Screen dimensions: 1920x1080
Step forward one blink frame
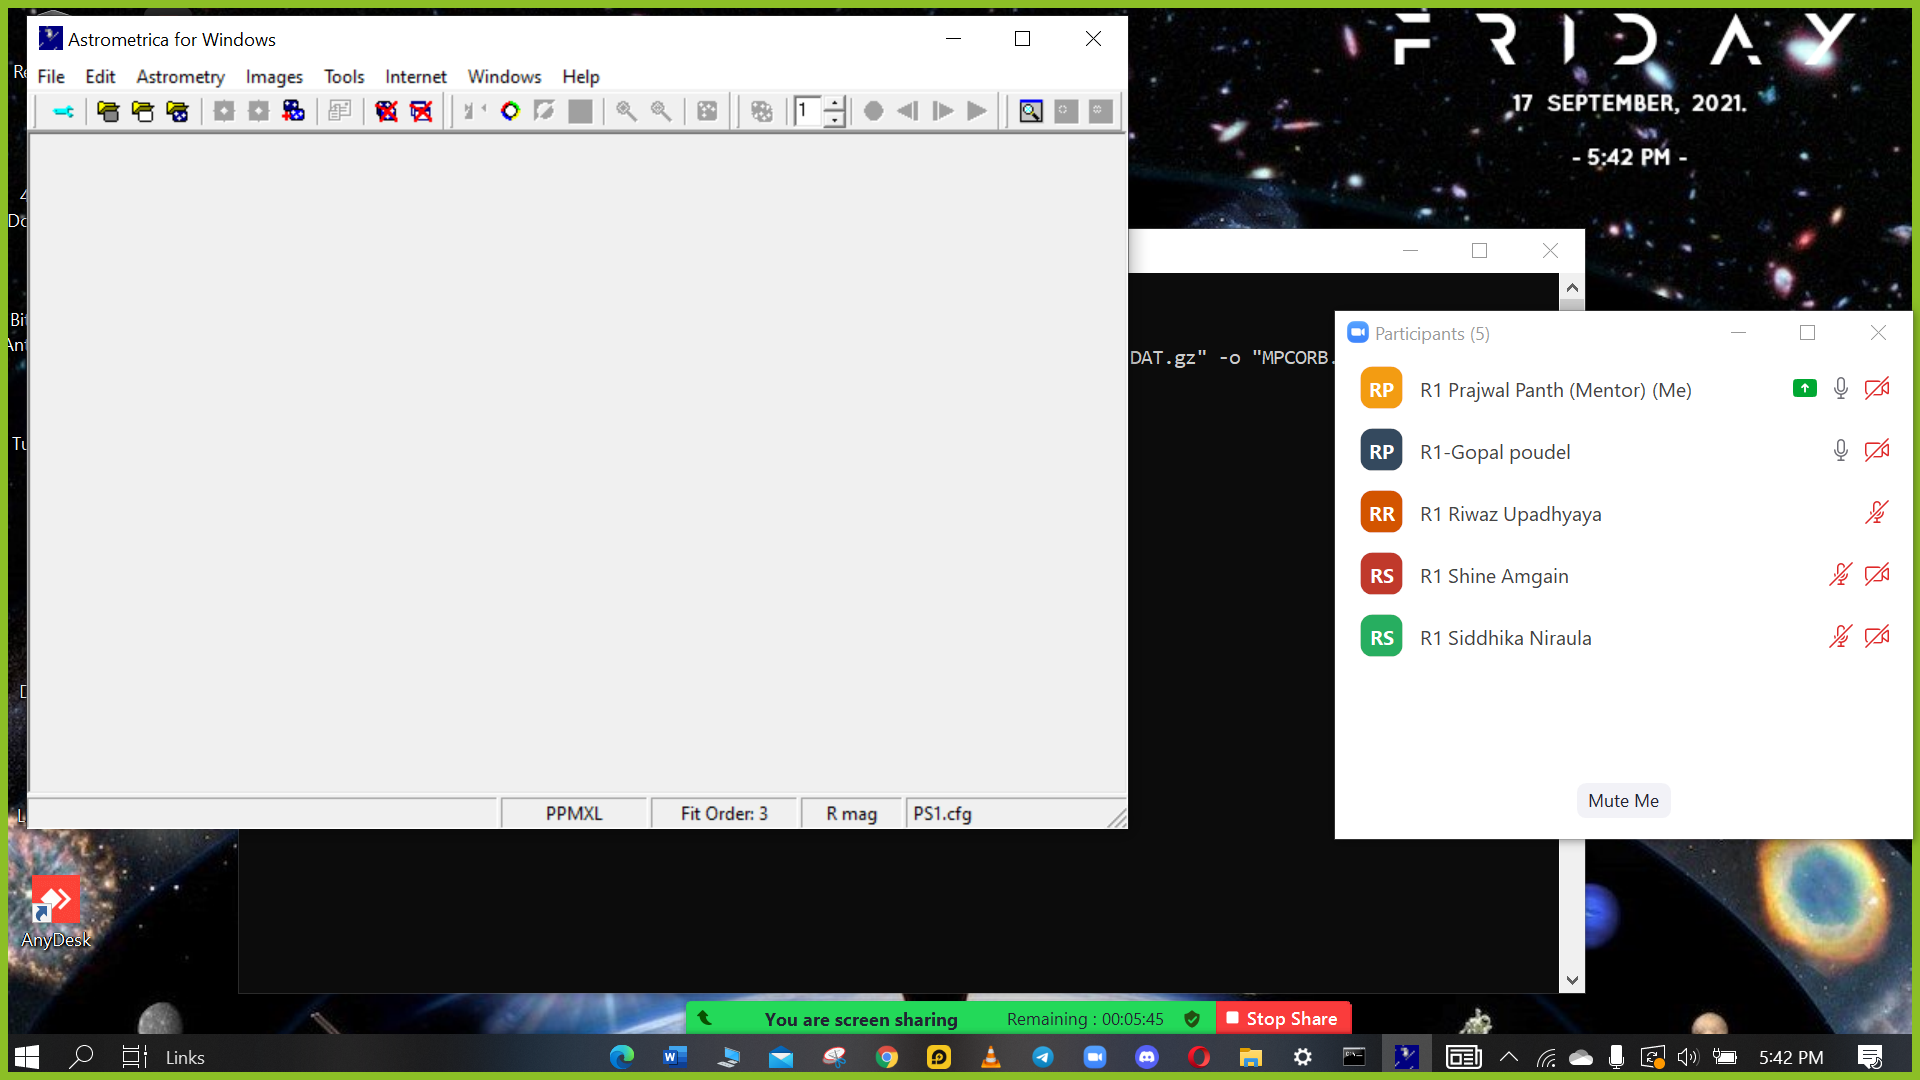942,111
